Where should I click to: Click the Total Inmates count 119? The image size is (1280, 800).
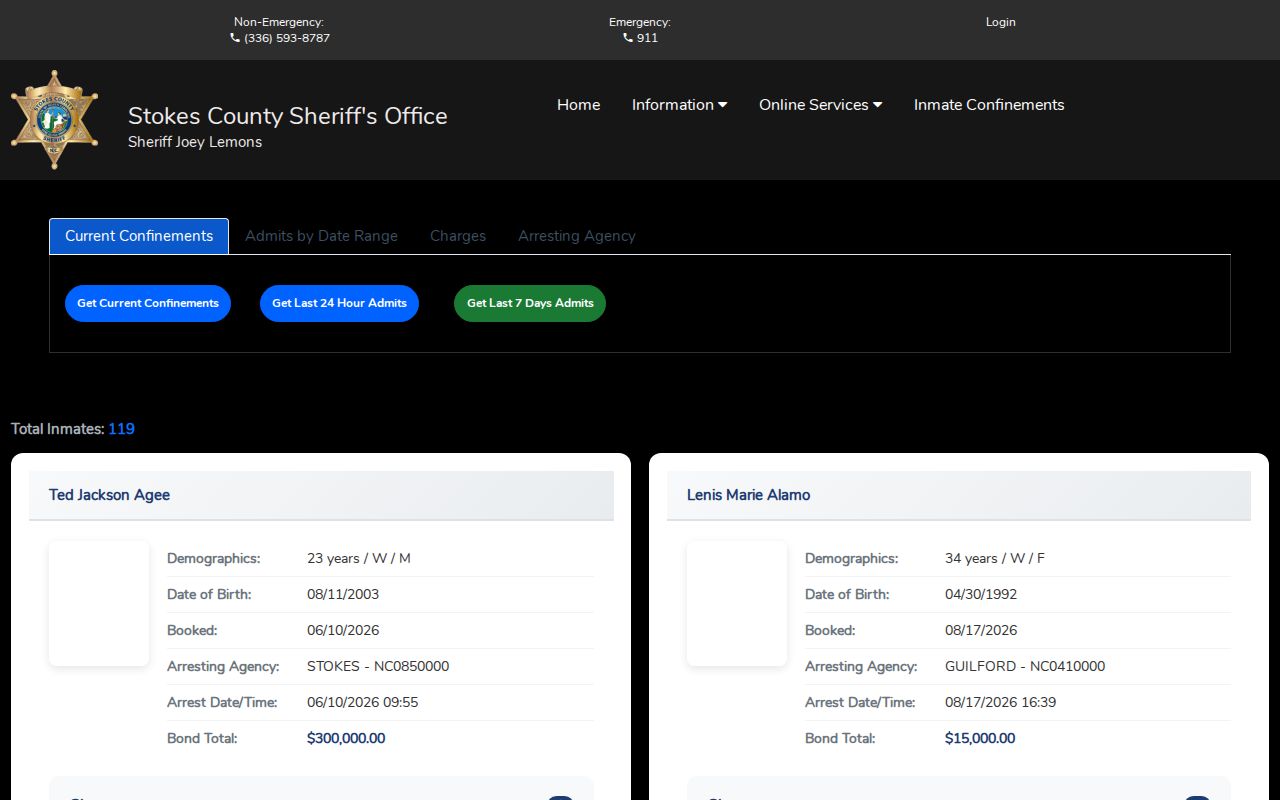121,429
